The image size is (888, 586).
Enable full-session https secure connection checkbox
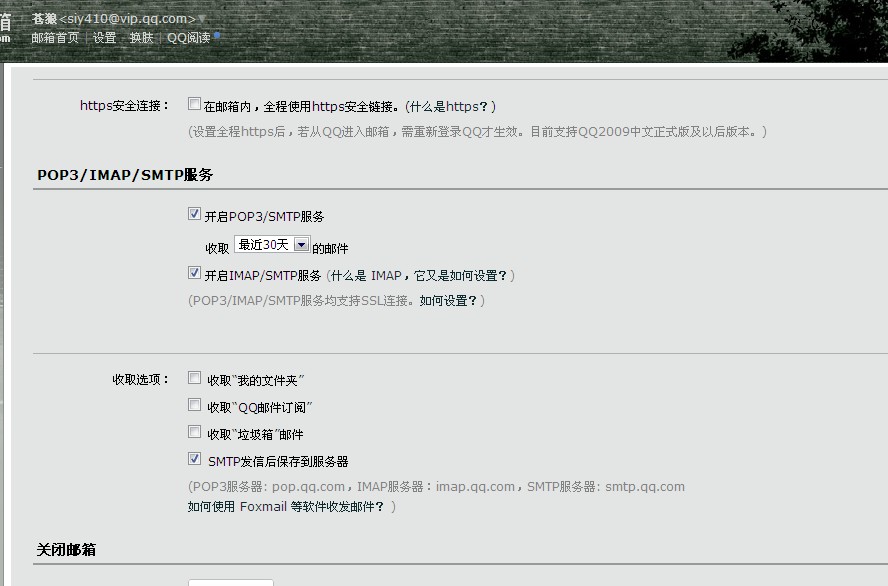tap(194, 104)
